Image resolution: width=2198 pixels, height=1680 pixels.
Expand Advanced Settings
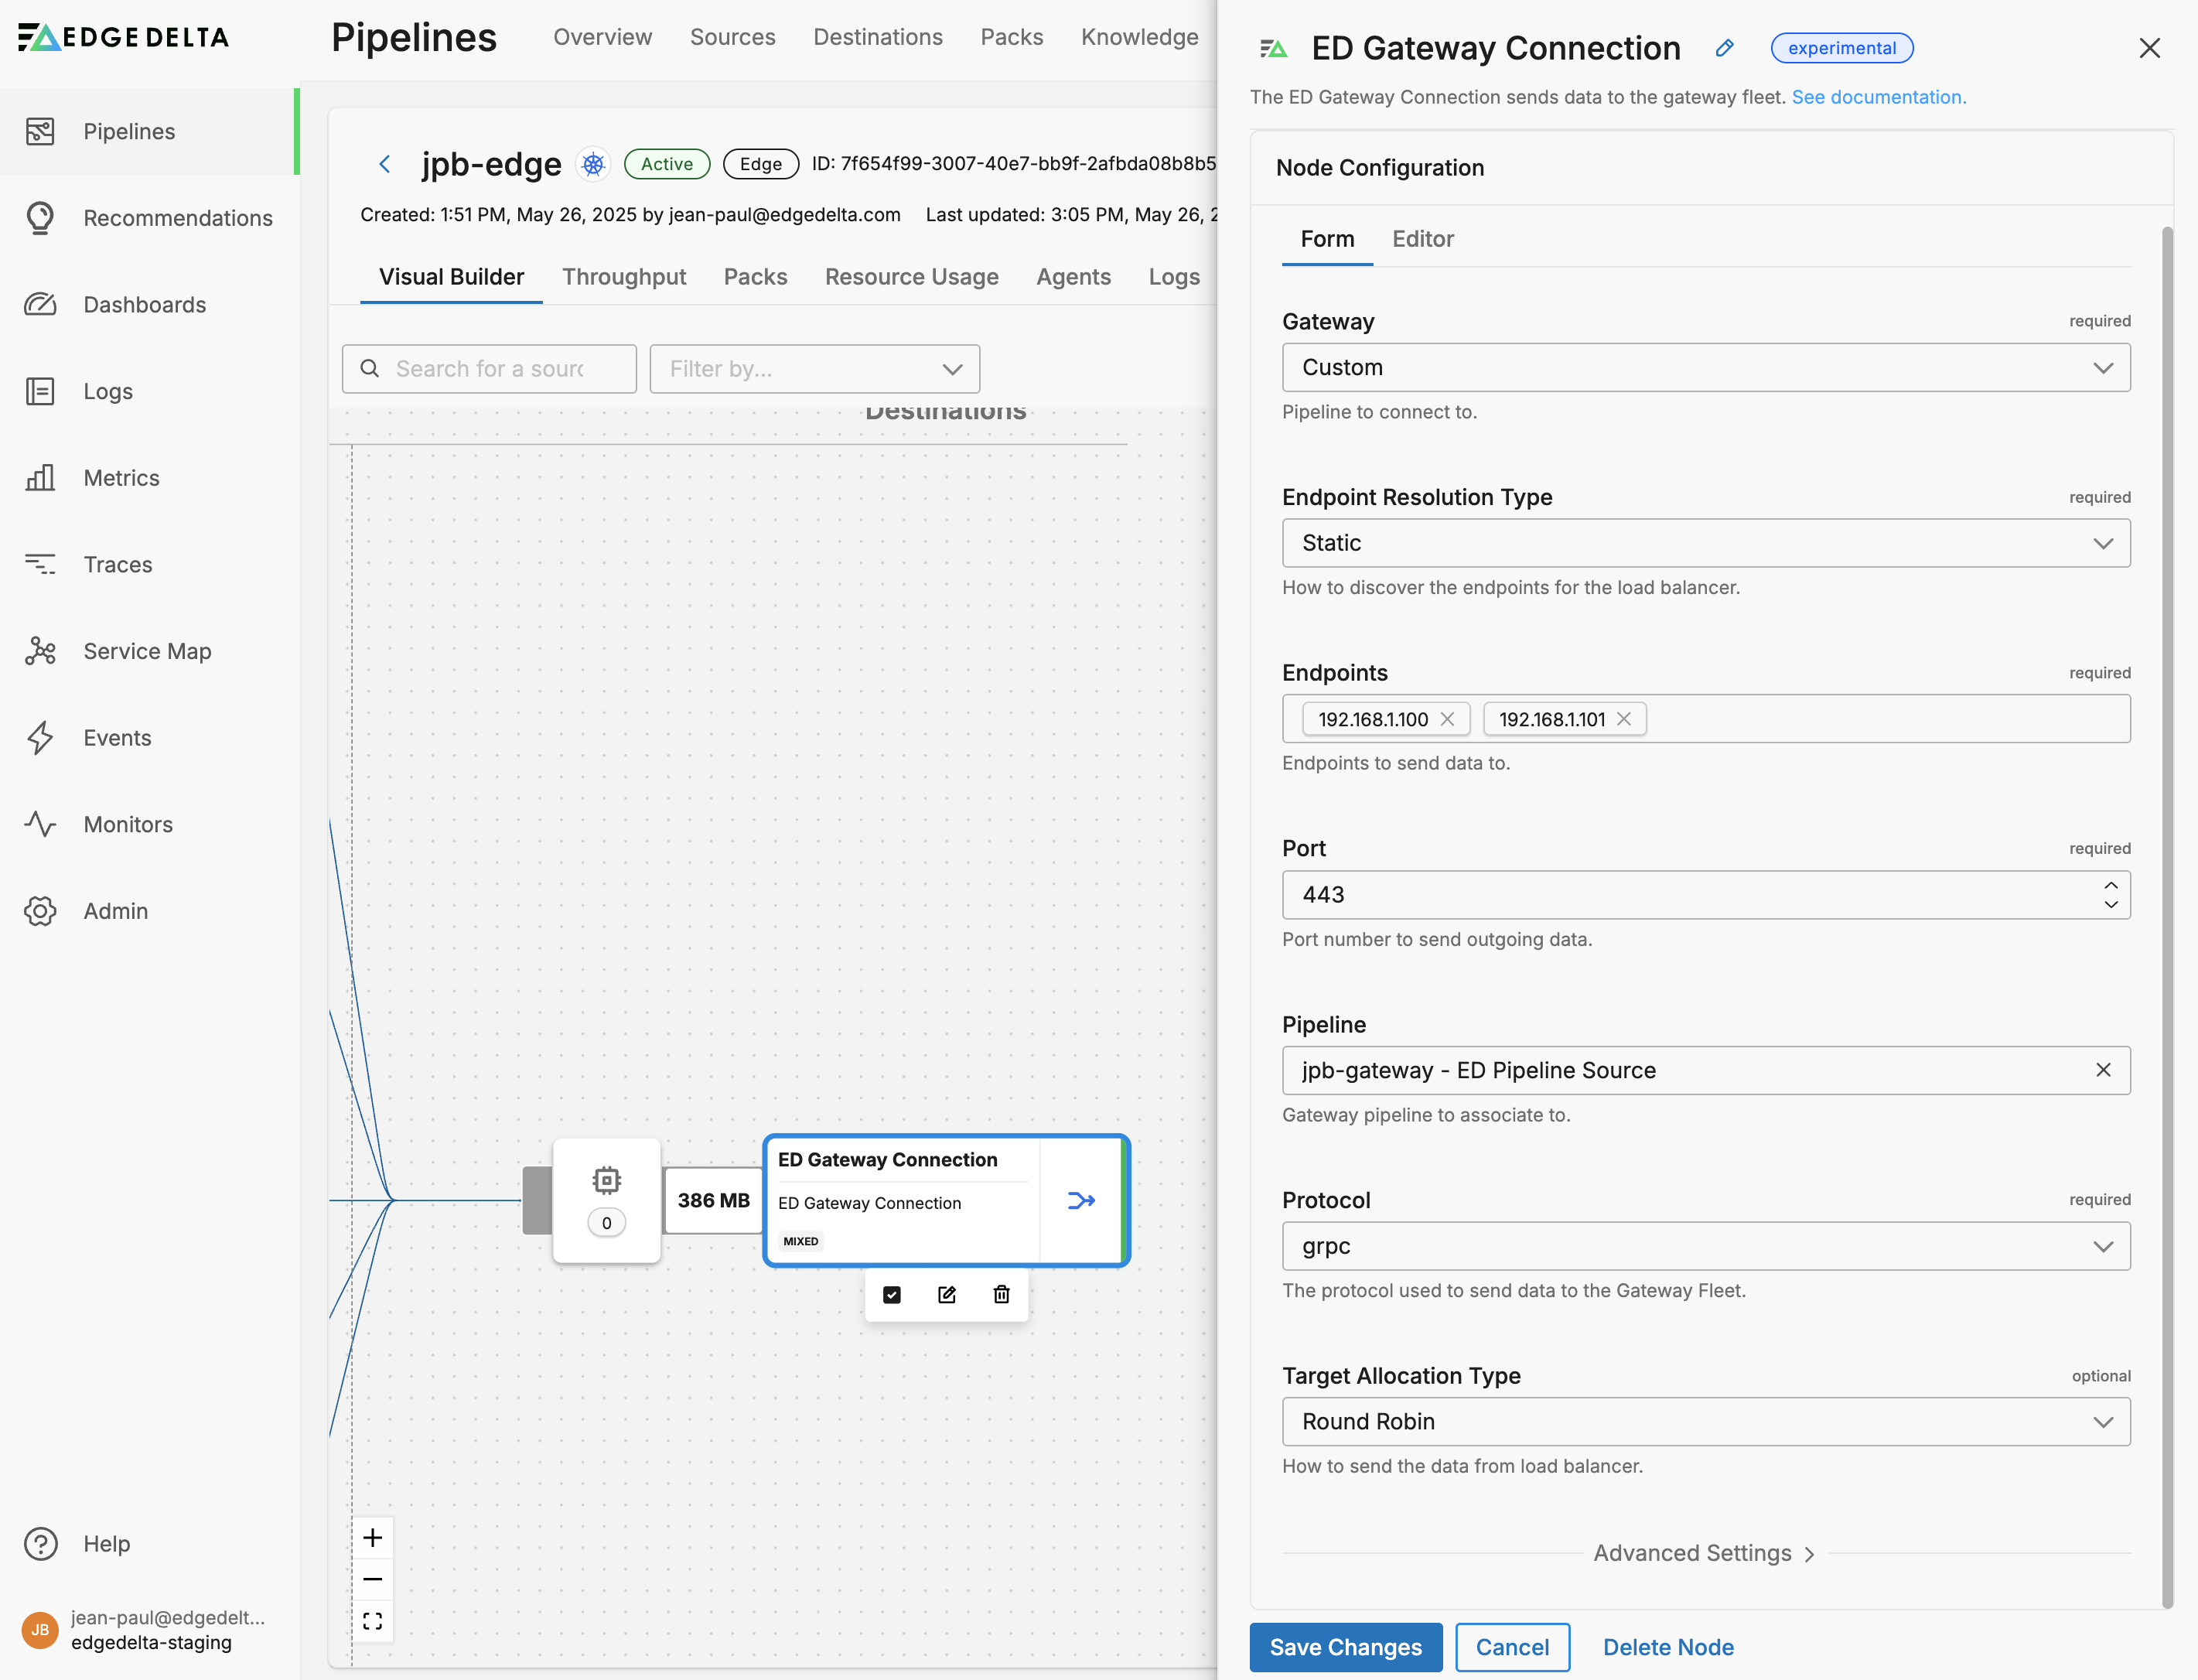1704,1553
